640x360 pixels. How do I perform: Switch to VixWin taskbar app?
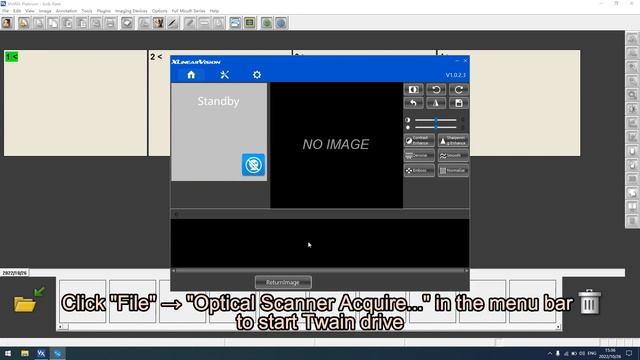(x=41, y=353)
